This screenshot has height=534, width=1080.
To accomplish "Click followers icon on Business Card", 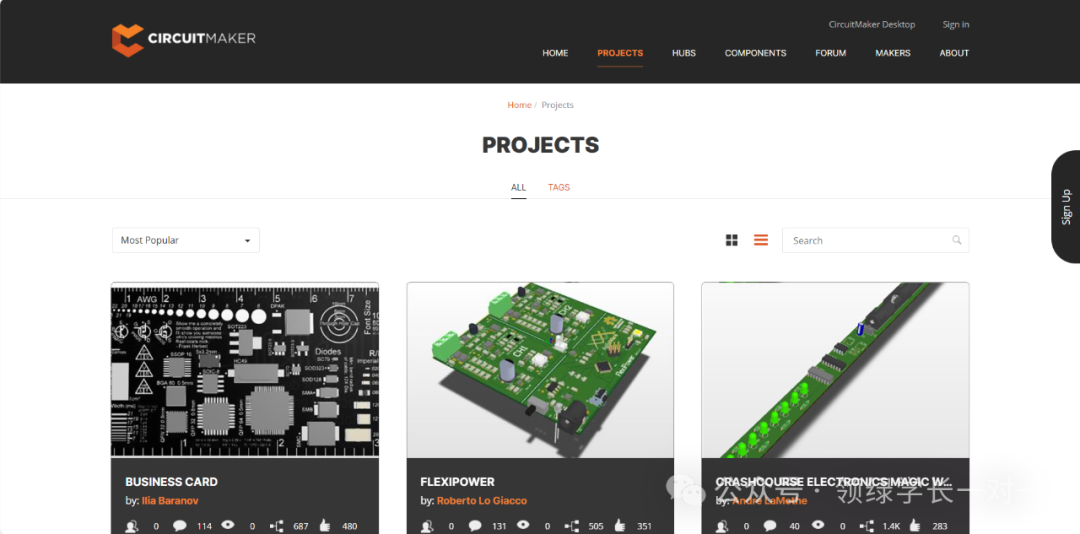I will point(131,526).
